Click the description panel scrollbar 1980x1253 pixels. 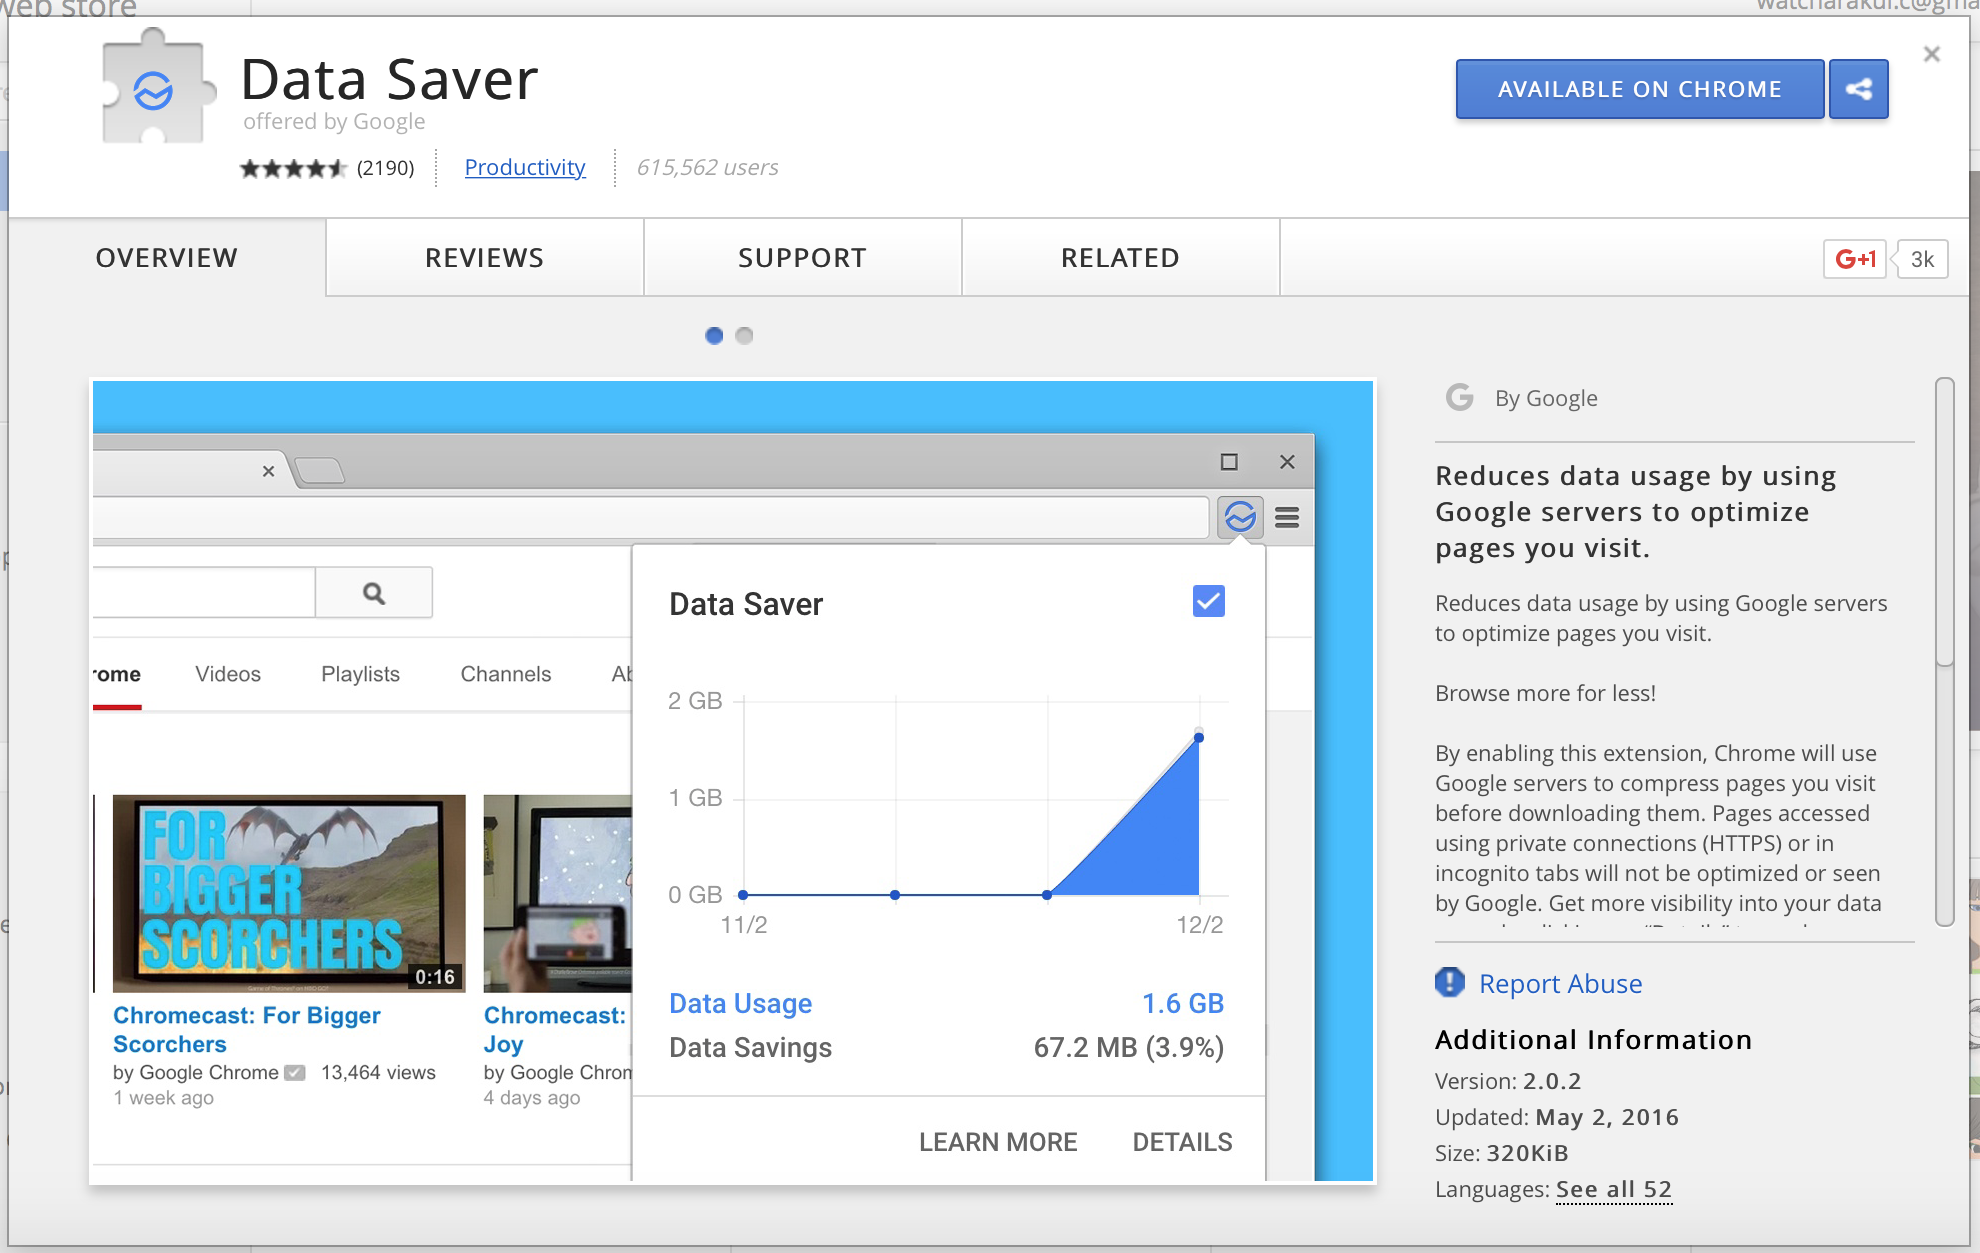click(x=1944, y=522)
